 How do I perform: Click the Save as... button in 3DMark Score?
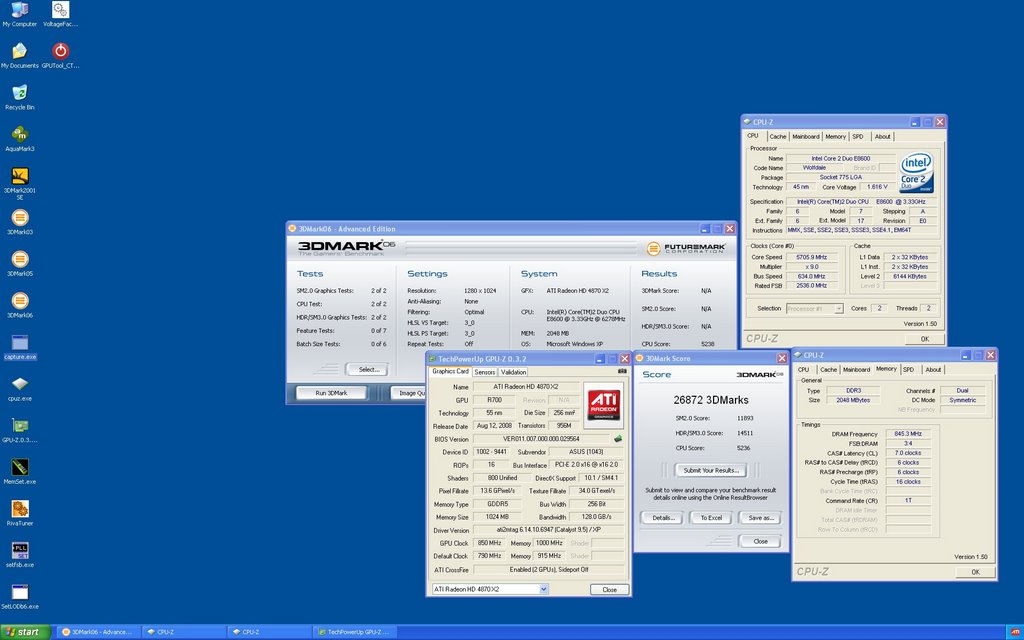pos(760,518)
